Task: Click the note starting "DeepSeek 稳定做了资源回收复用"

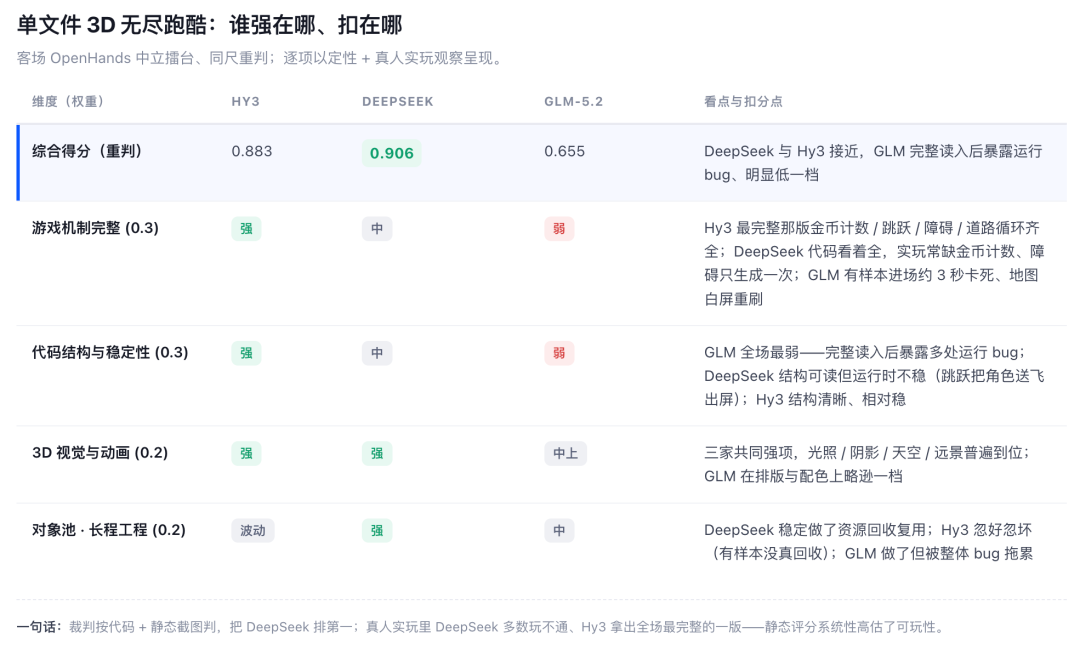Action: (869, 542)
